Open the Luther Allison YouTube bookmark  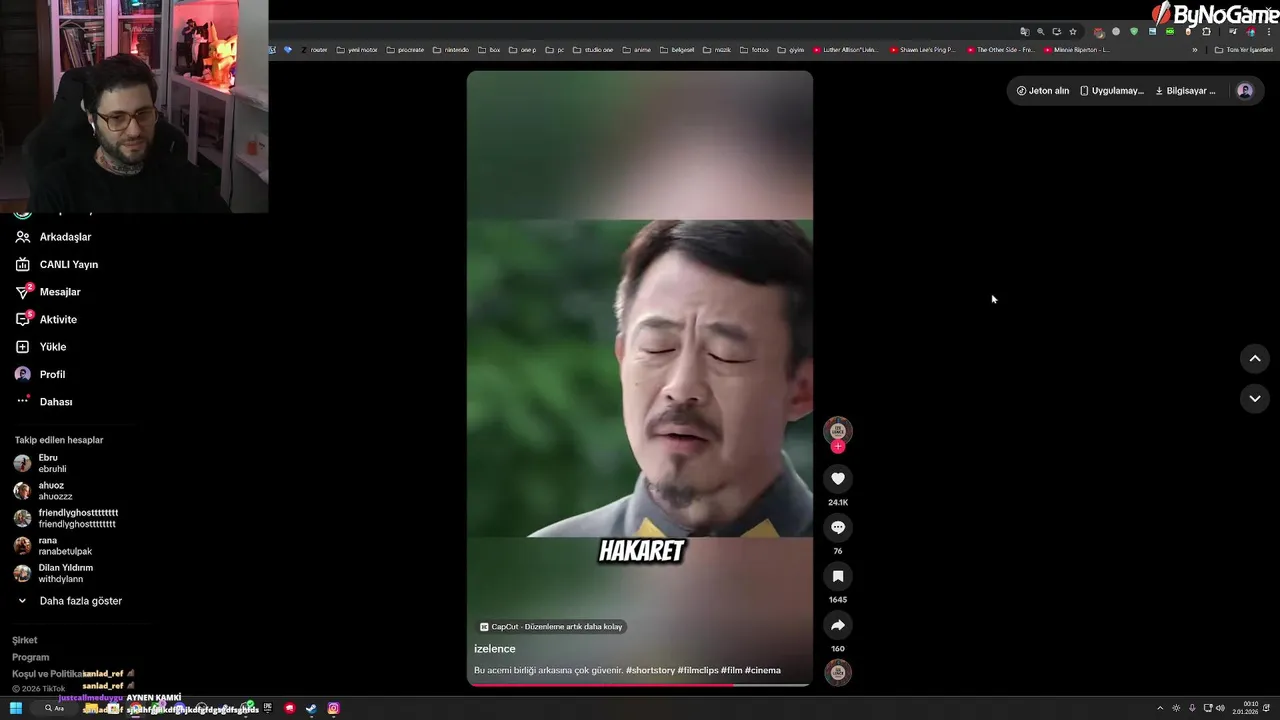tap(846, 49)
